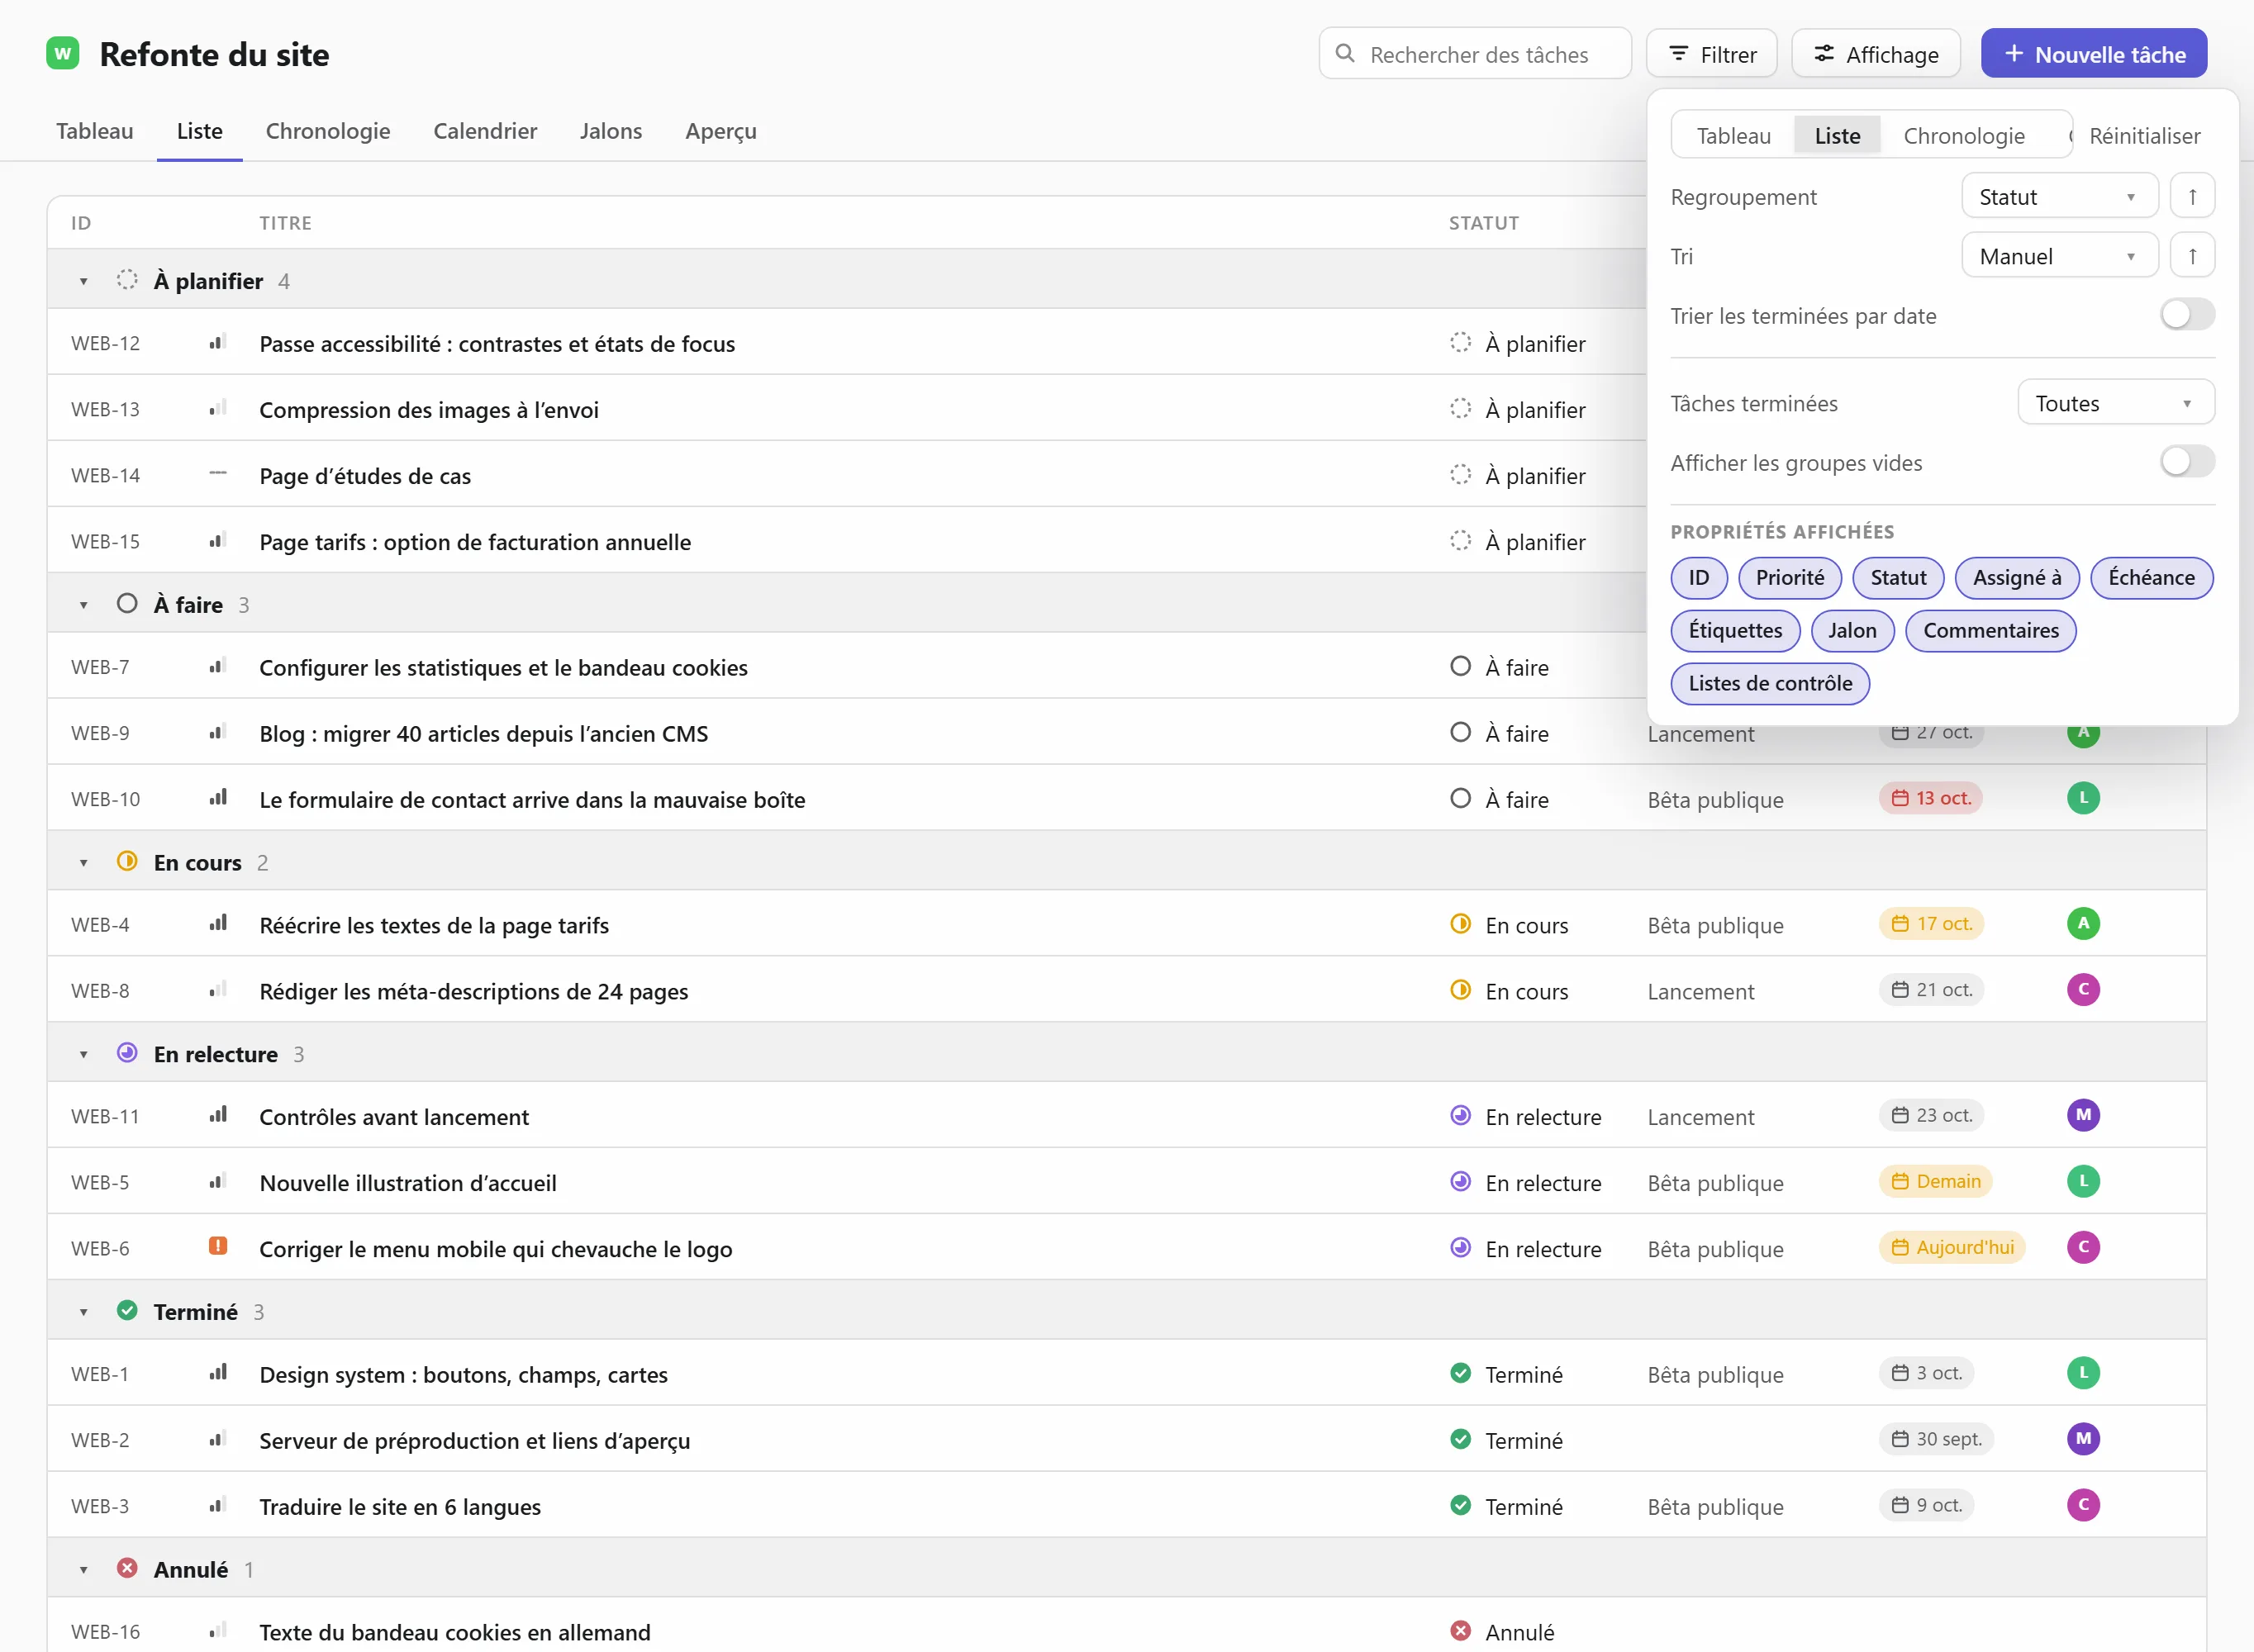Click the green W project icon
Screen dimensions: 2254x1652
point(63,53)
